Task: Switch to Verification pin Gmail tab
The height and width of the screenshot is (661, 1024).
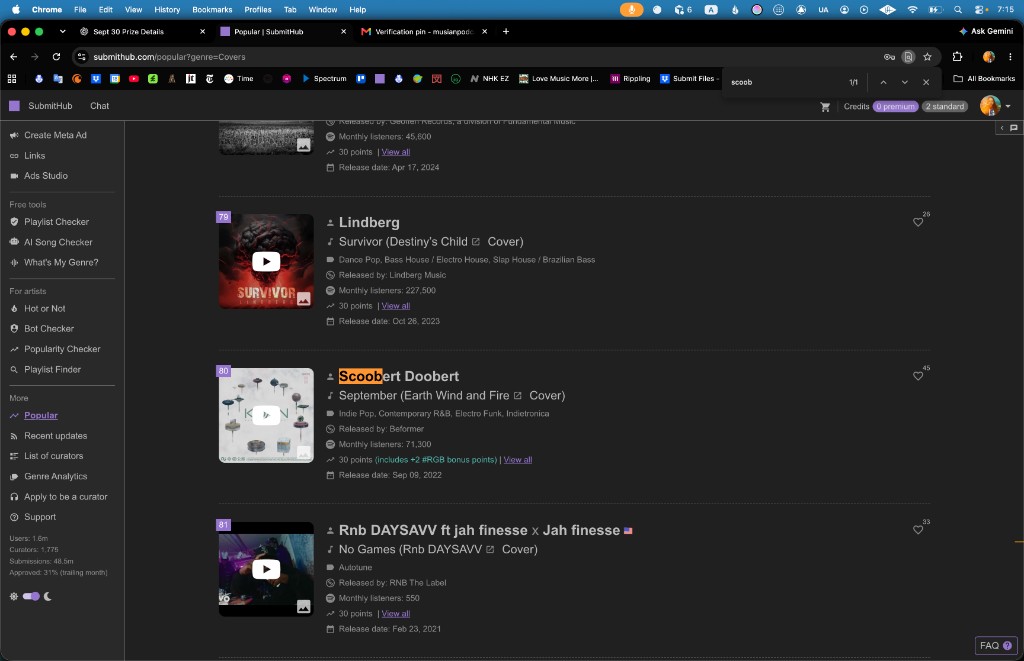Action: 424,31
